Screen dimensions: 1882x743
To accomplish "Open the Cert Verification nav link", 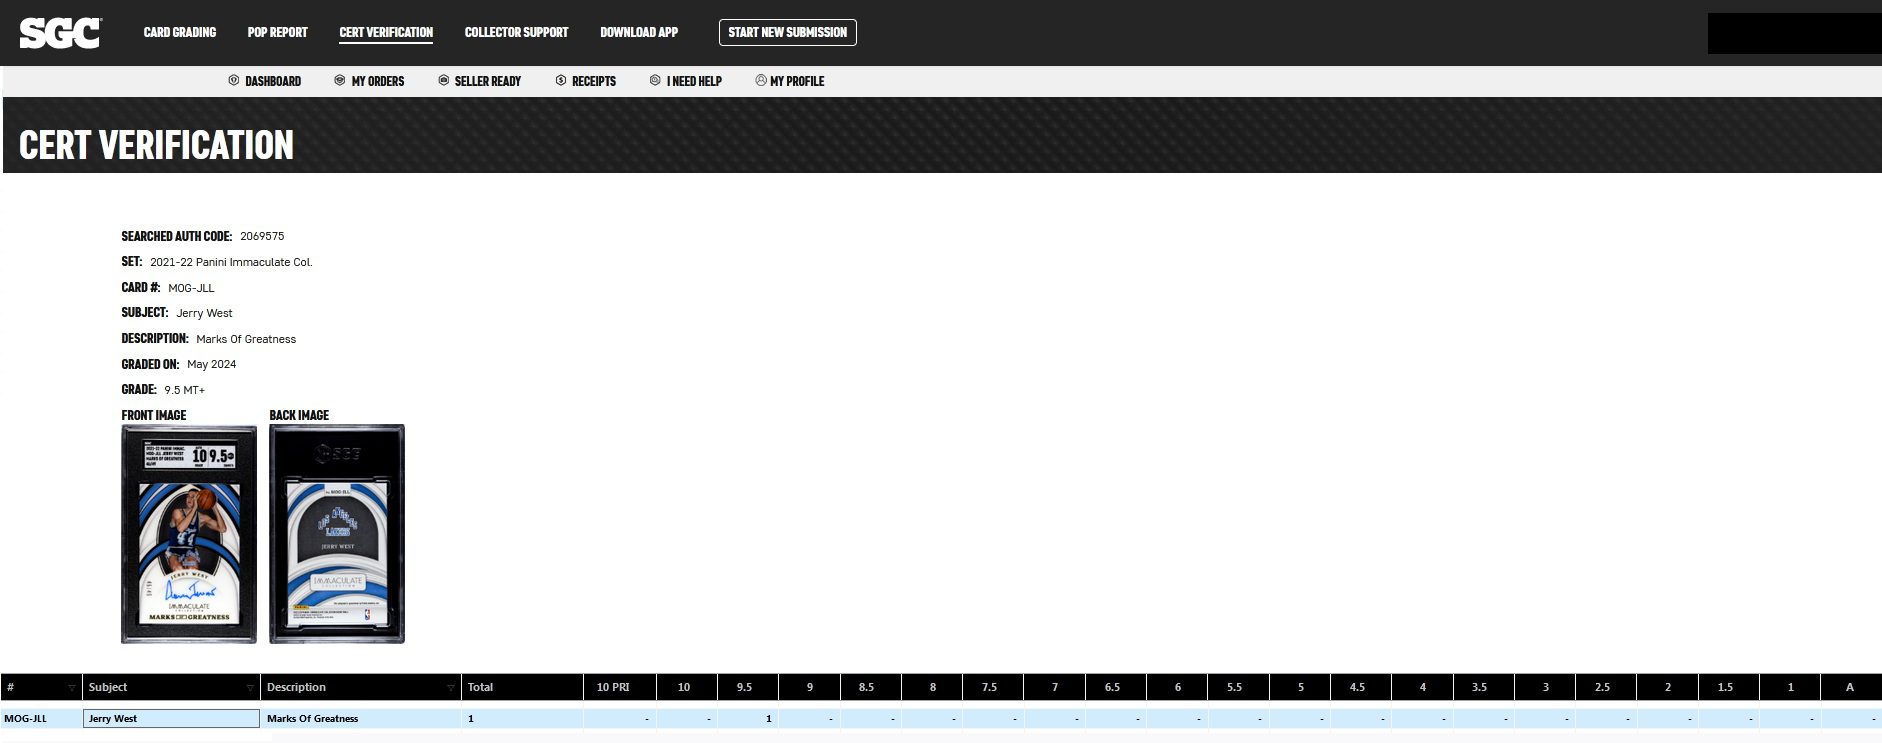I will (386, 32).
